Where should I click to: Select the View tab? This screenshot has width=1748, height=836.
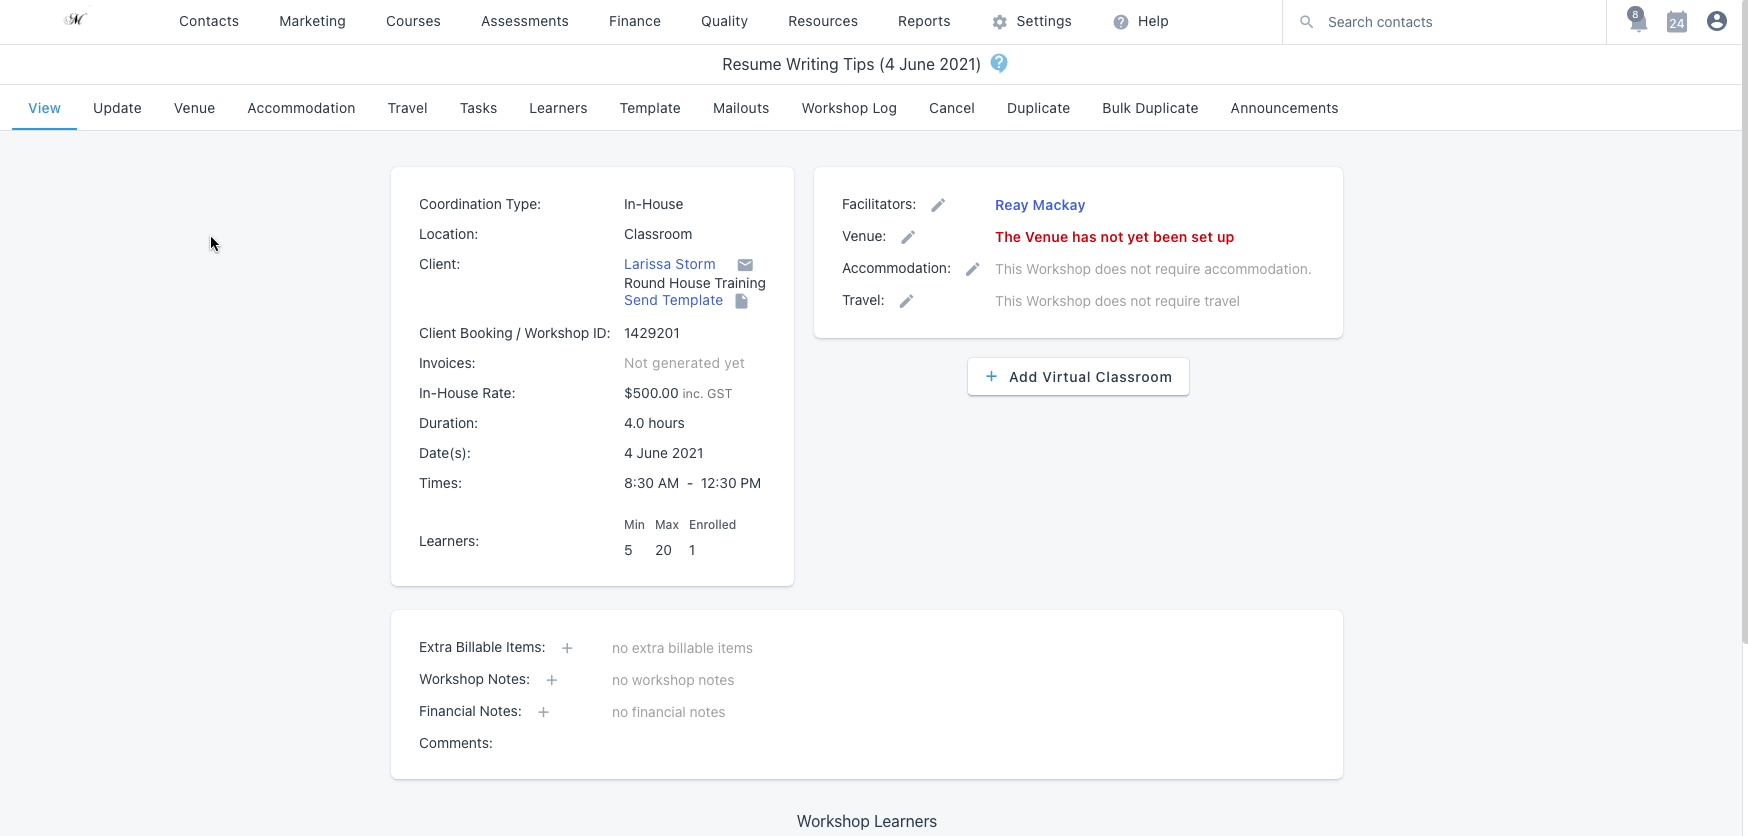click(x=44, y=108)
